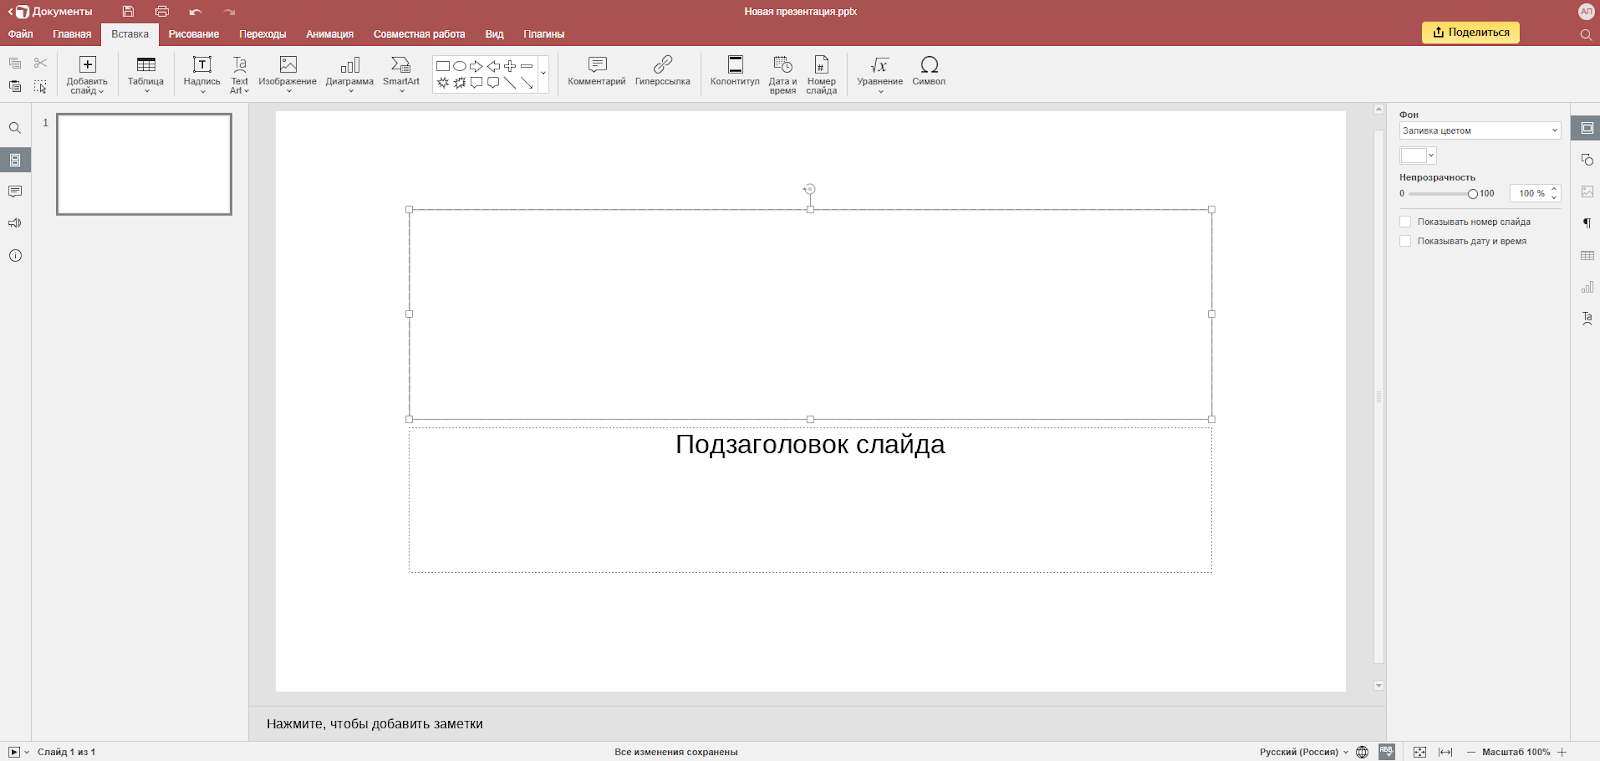Toggle the slides panel icon in left sidebar
The height and width of the screenshot is (761, 1600).
[x=15, y=160]
